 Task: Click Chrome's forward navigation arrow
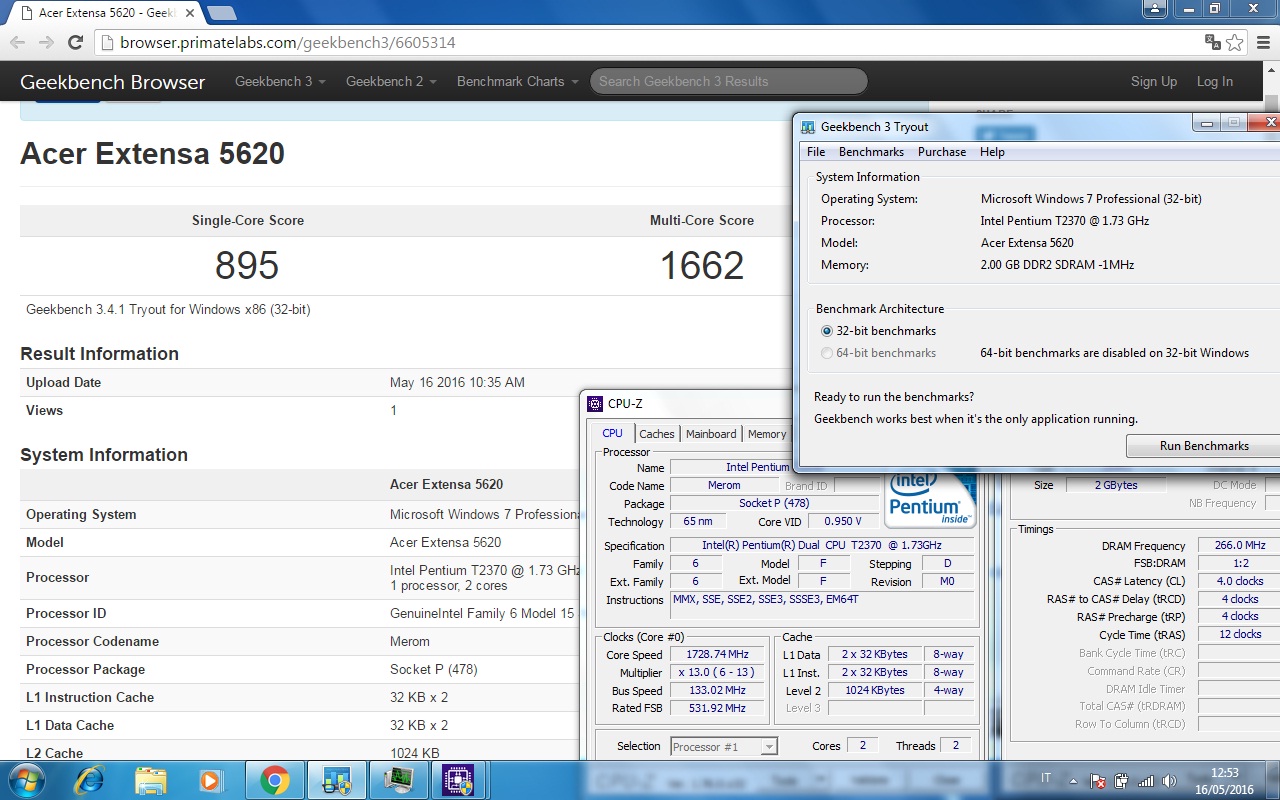46,42
